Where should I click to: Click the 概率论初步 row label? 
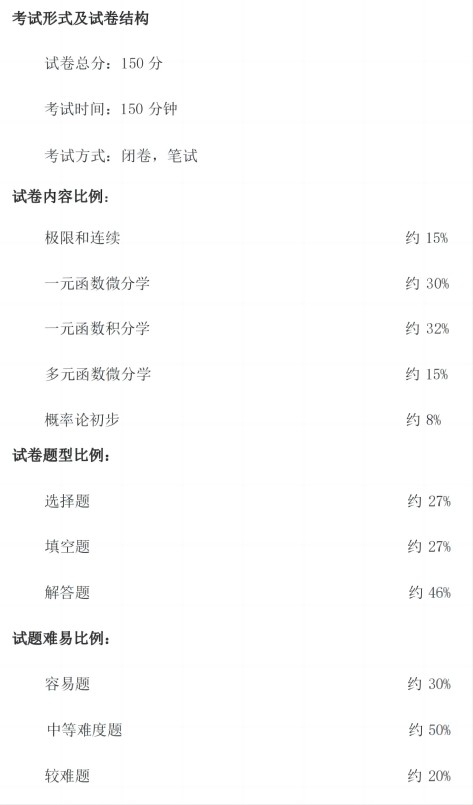click(82, 419)
